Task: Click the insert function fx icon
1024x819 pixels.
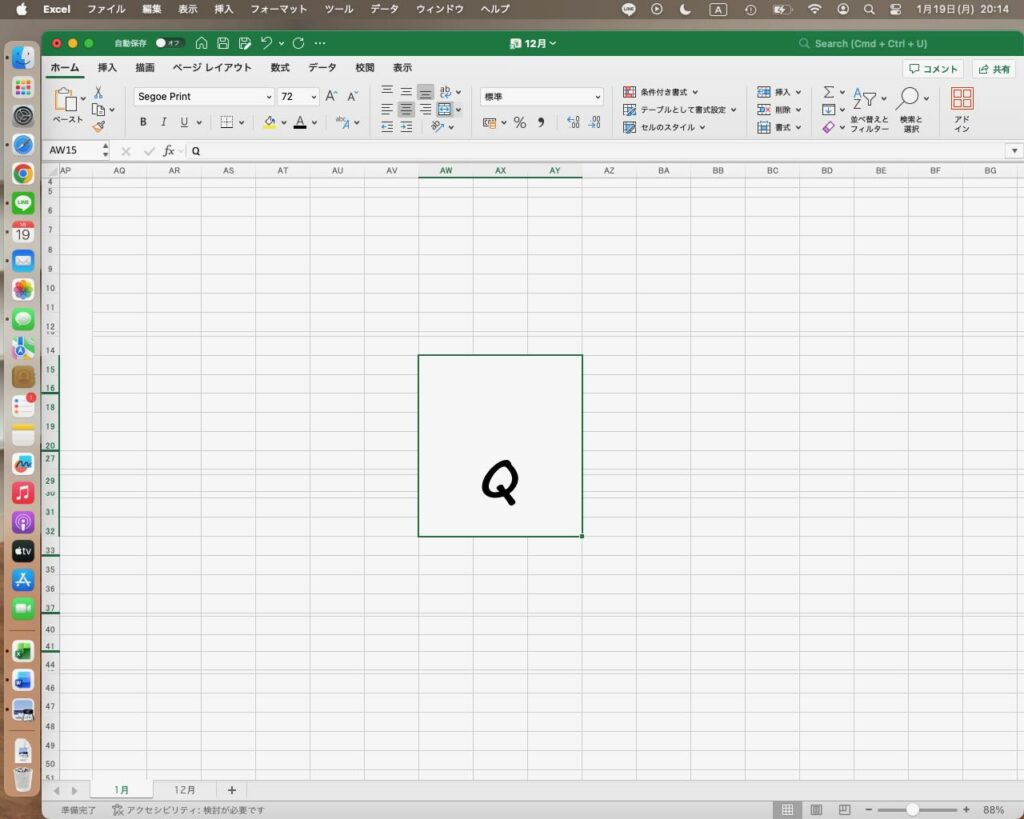Action: (x=168, y=150)
